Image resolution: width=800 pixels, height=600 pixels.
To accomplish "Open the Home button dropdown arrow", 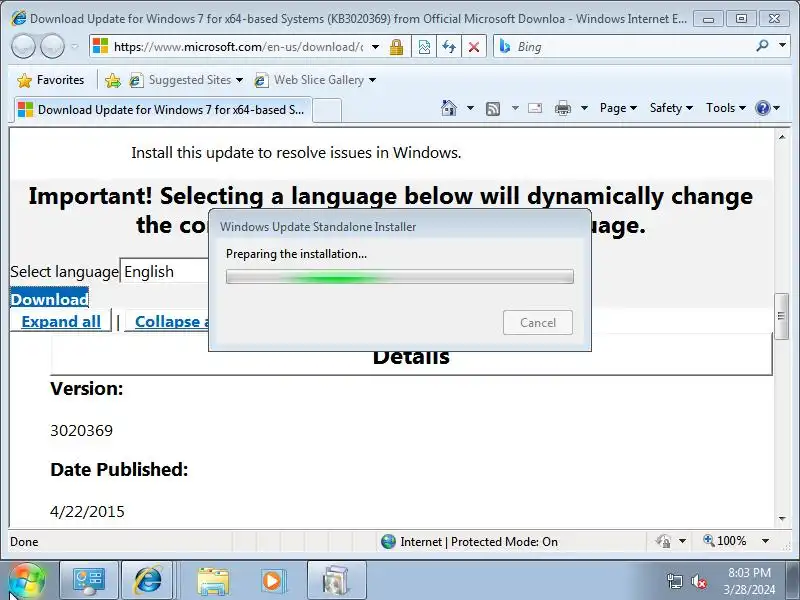I will click(470, 108).
